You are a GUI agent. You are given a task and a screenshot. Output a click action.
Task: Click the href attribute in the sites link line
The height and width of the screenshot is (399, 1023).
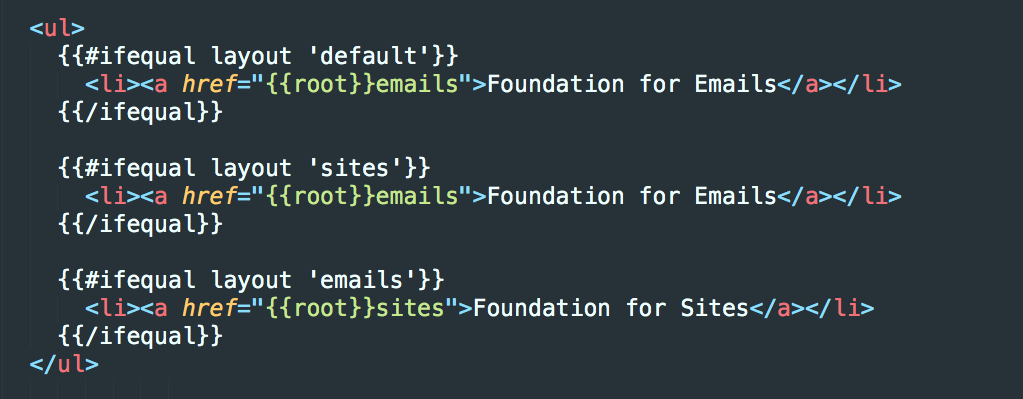tap(210, 309)
